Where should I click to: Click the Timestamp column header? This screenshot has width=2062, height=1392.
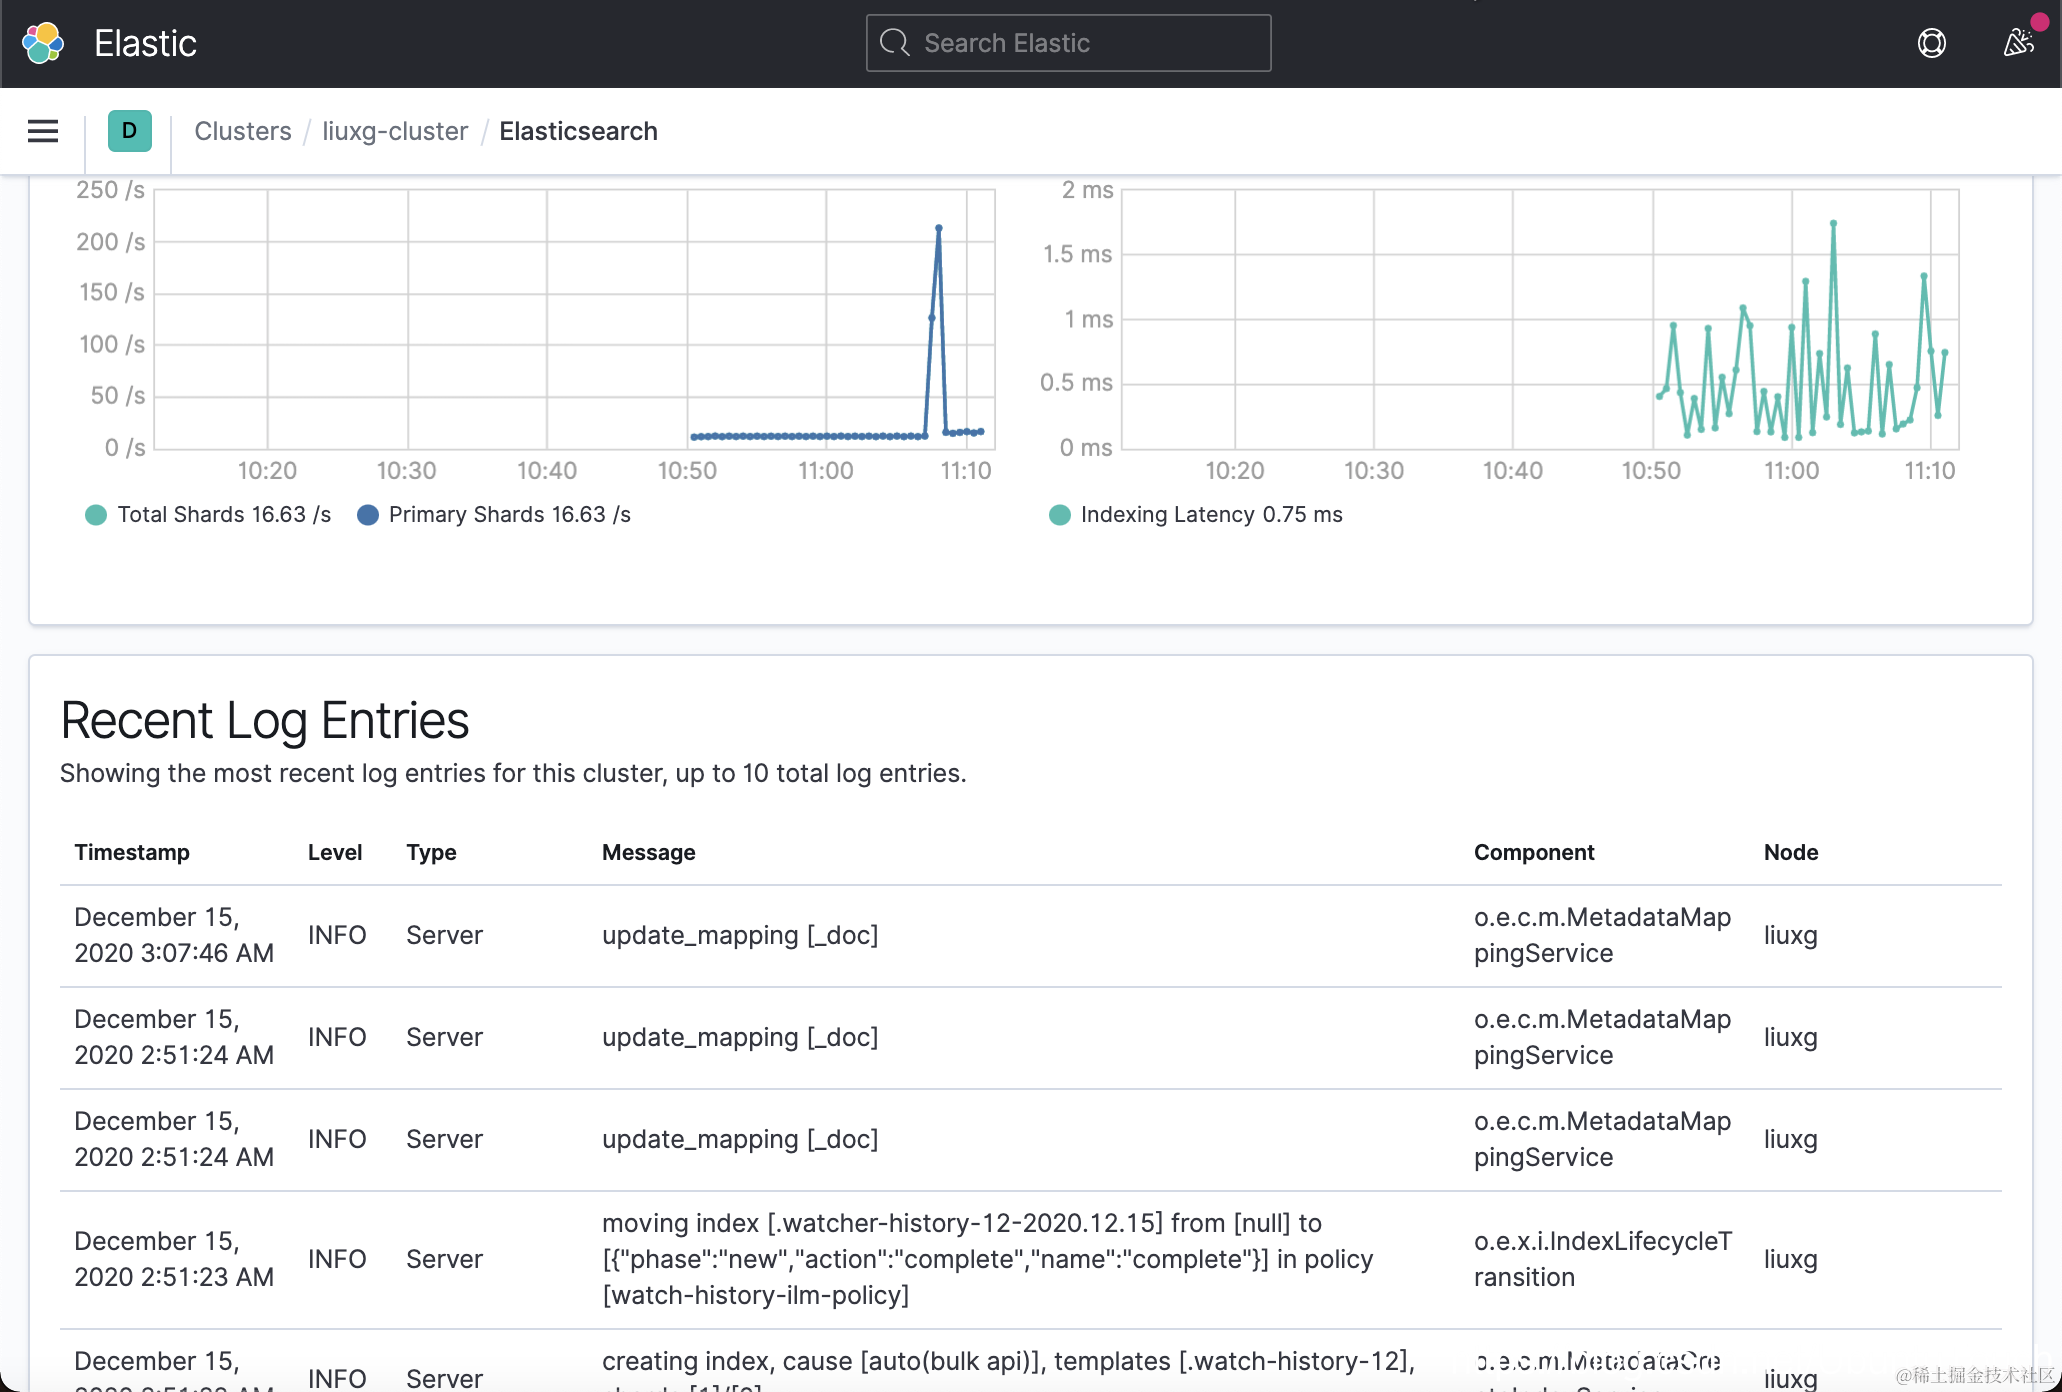coord(132,852)
